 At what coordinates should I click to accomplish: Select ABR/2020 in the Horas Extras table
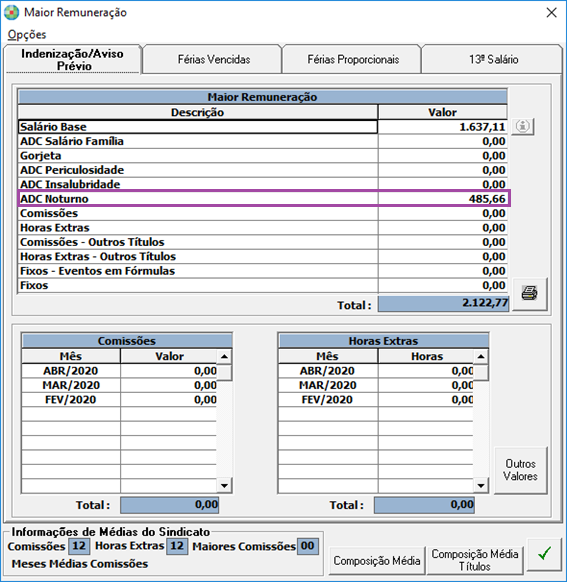(x=328, y=371)
